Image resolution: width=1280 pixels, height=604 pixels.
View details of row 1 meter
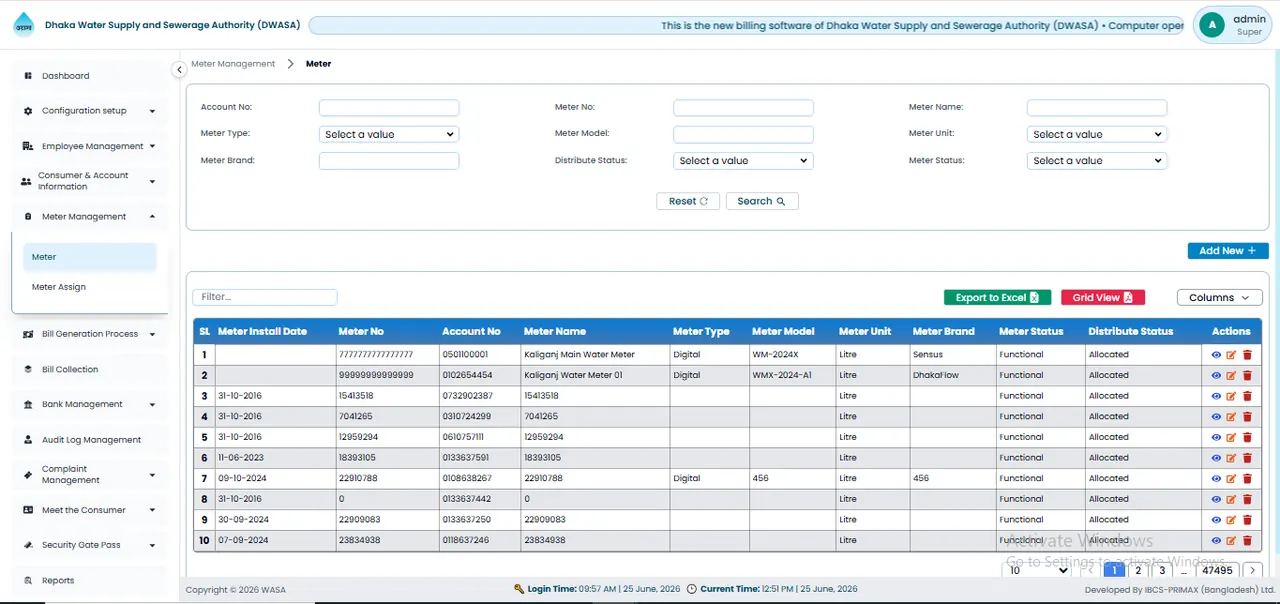(1216, 355)
